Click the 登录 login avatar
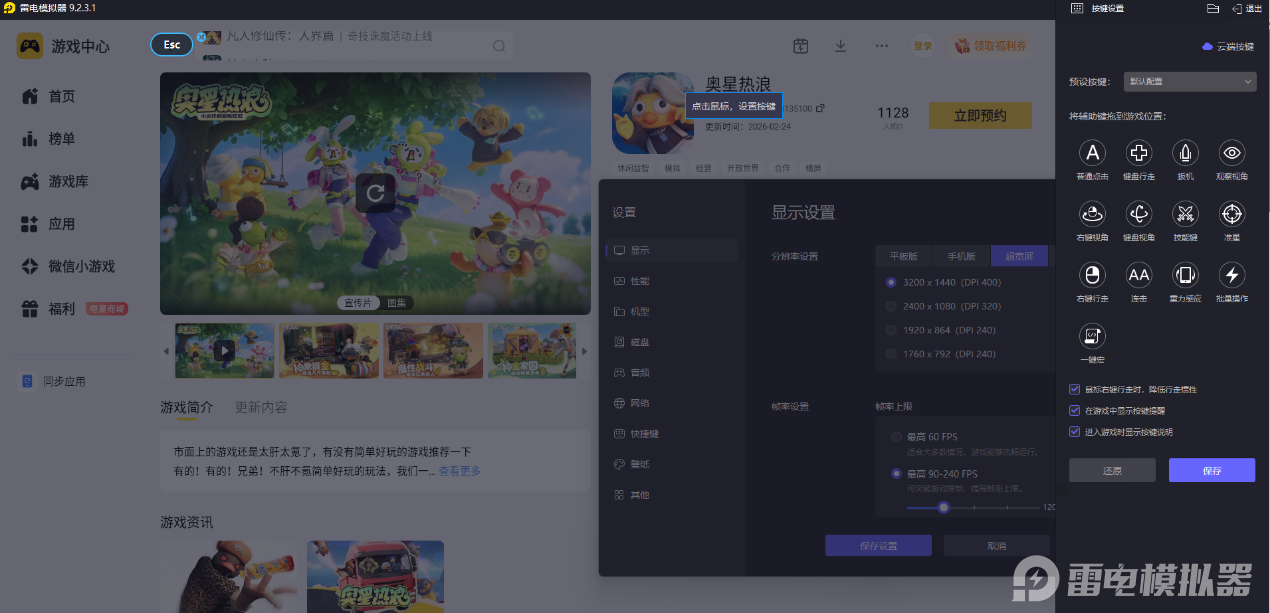The width and height of the screenshot is (1270, 613). pyautogui.click(x=922, y=46)
